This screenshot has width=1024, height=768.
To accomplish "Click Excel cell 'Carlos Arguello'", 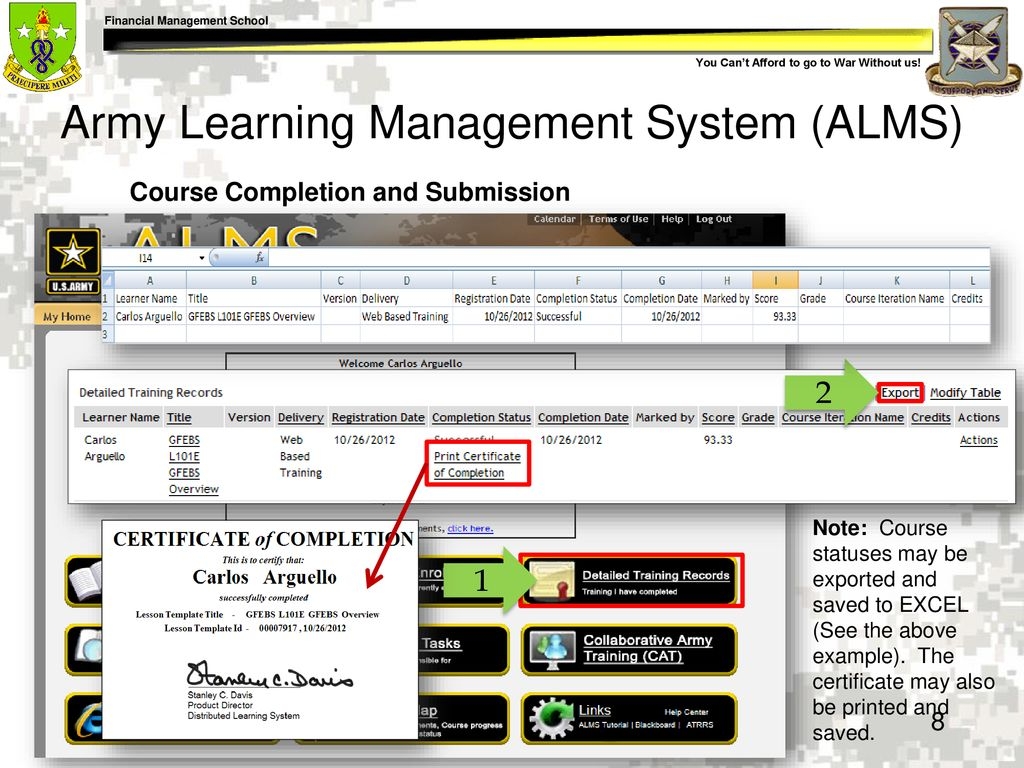I will 150,316.
